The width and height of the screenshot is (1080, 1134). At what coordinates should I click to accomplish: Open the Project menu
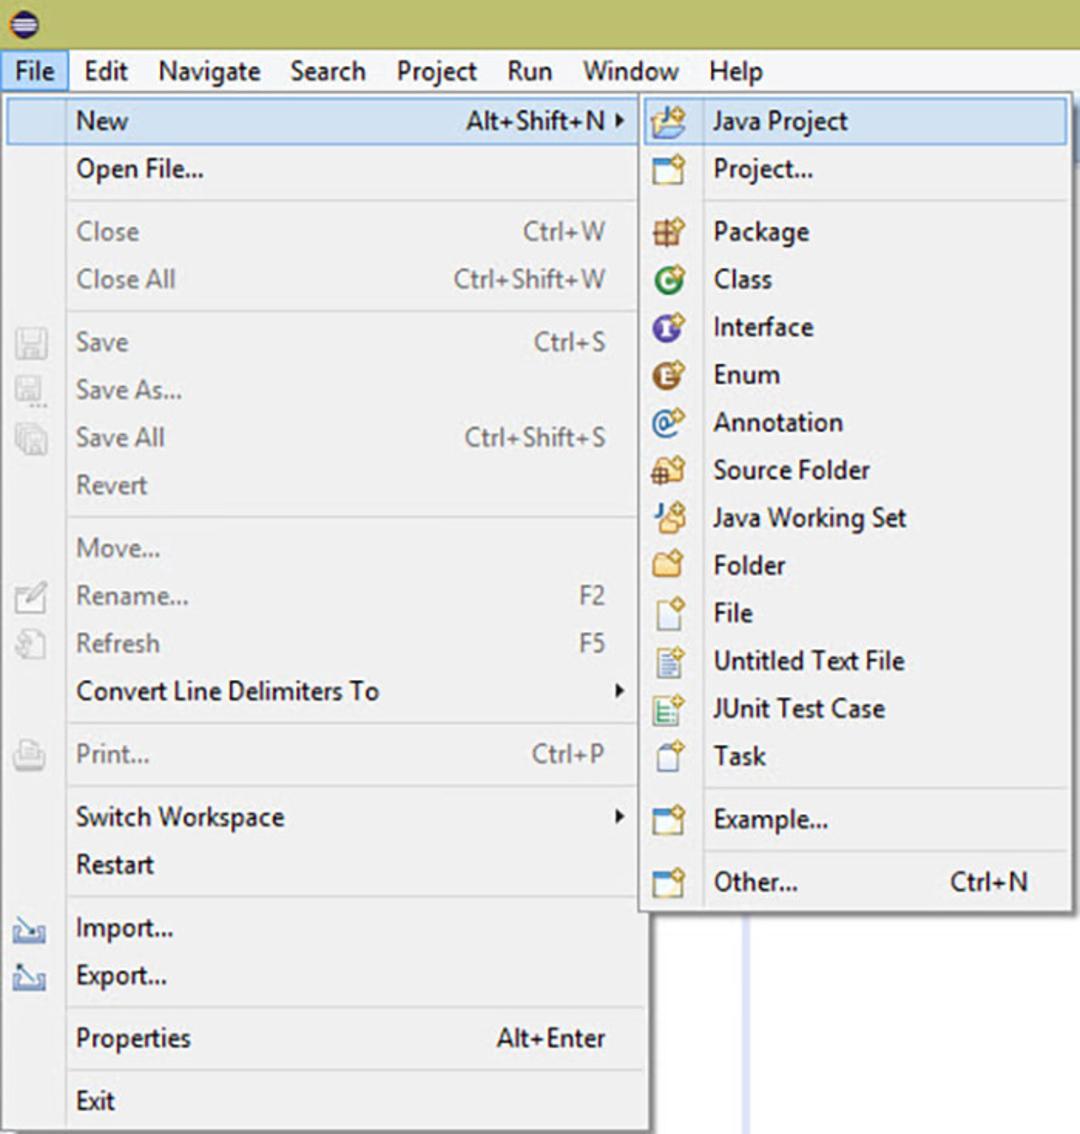(x=436, y=72)
